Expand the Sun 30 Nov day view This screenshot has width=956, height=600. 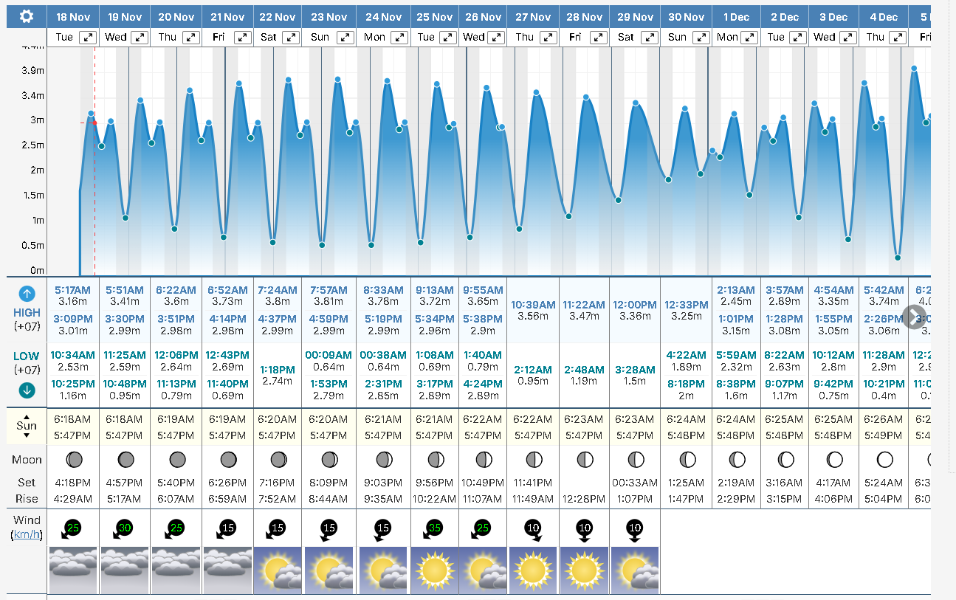[701, 37]
